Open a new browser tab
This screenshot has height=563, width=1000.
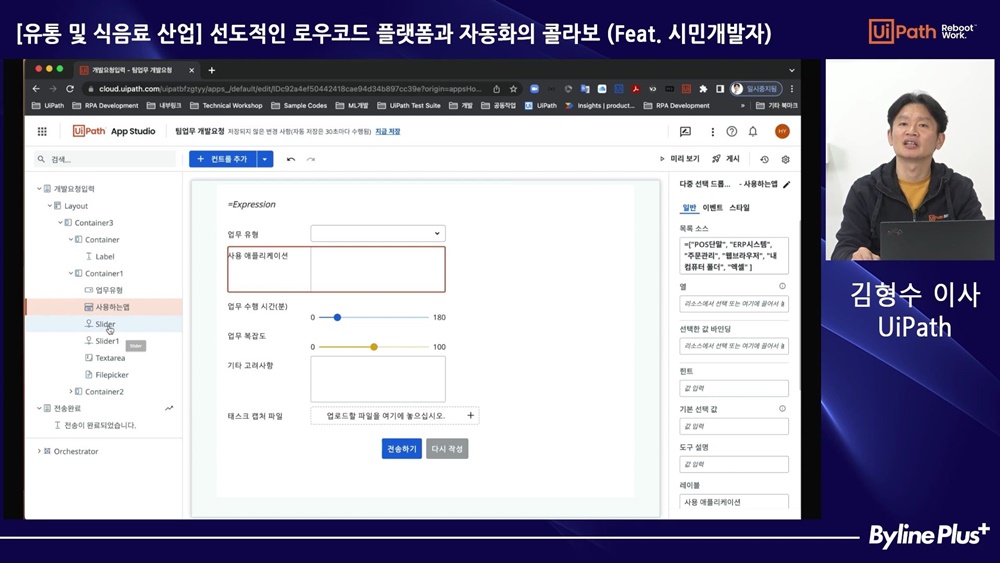click(212, 70)
